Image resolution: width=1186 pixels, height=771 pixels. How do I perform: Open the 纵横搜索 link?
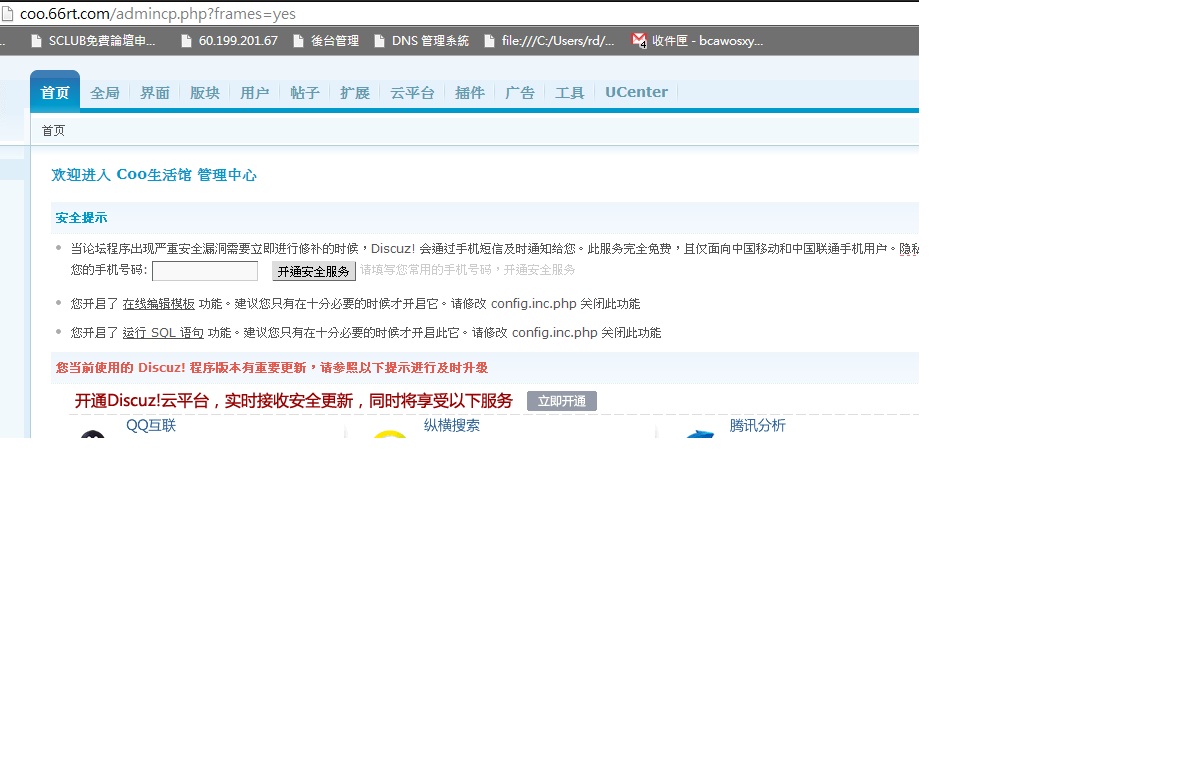point(452,425)
